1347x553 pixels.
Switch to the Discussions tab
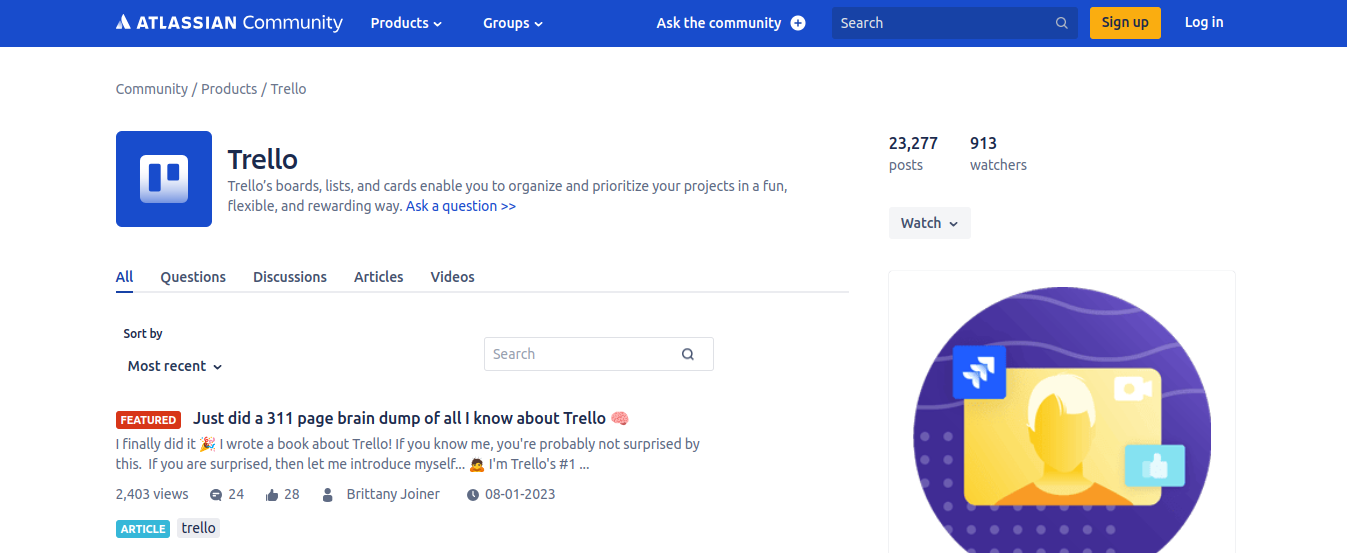290,277
